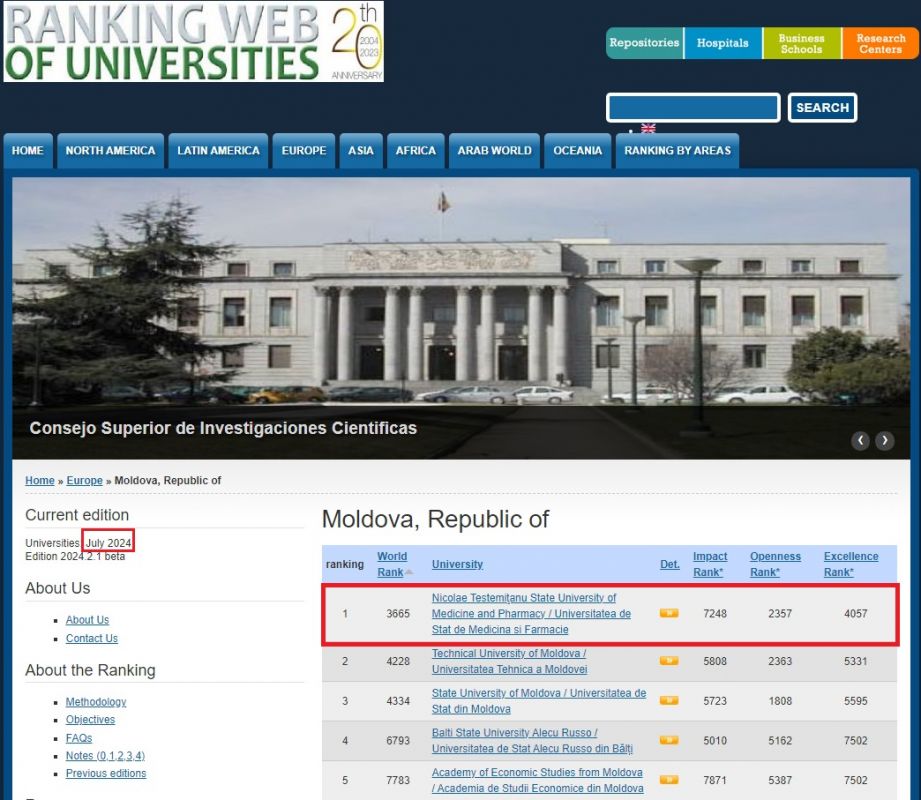The height and width of the screenshot is (800, 921).
Task: Click the details icon for Nicolae Testemițanu University
Action: (669, 613)
